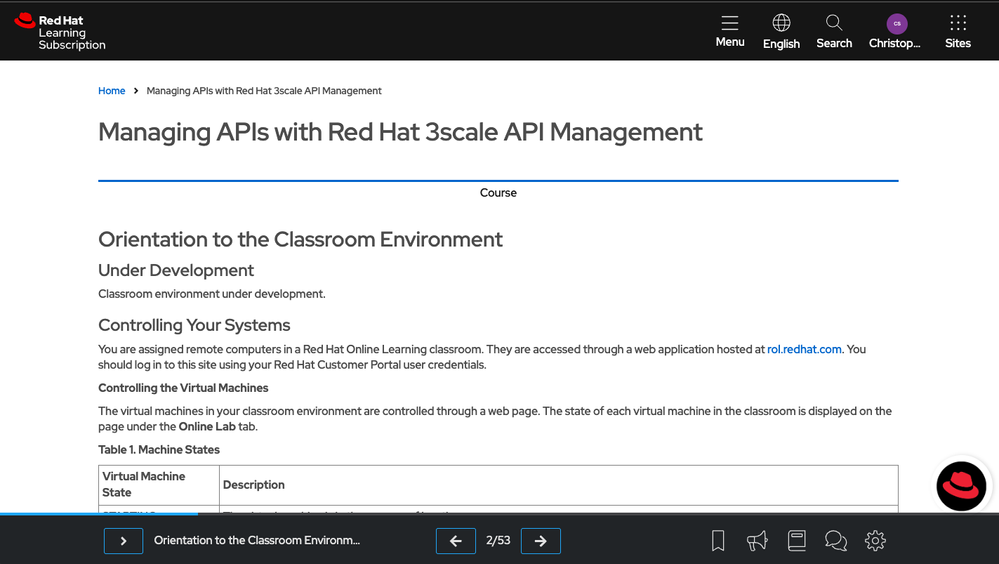The height and width of the screenshot is (564, 999).
Task: Open the settings gear icon
Action: point(875,541)
